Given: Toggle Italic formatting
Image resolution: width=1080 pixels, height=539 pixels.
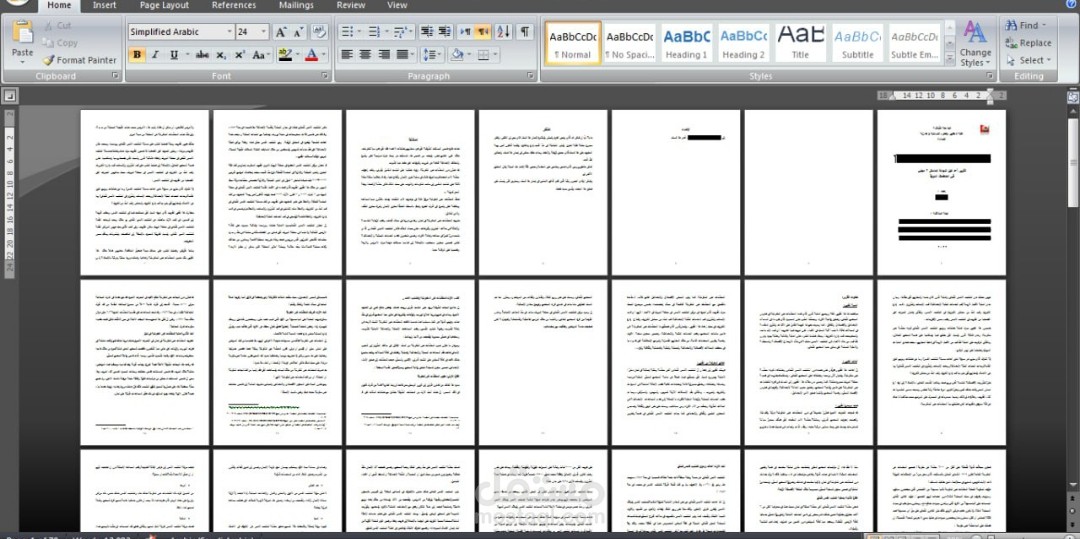Looking at the screenshot, I should [x=155, y=54].
